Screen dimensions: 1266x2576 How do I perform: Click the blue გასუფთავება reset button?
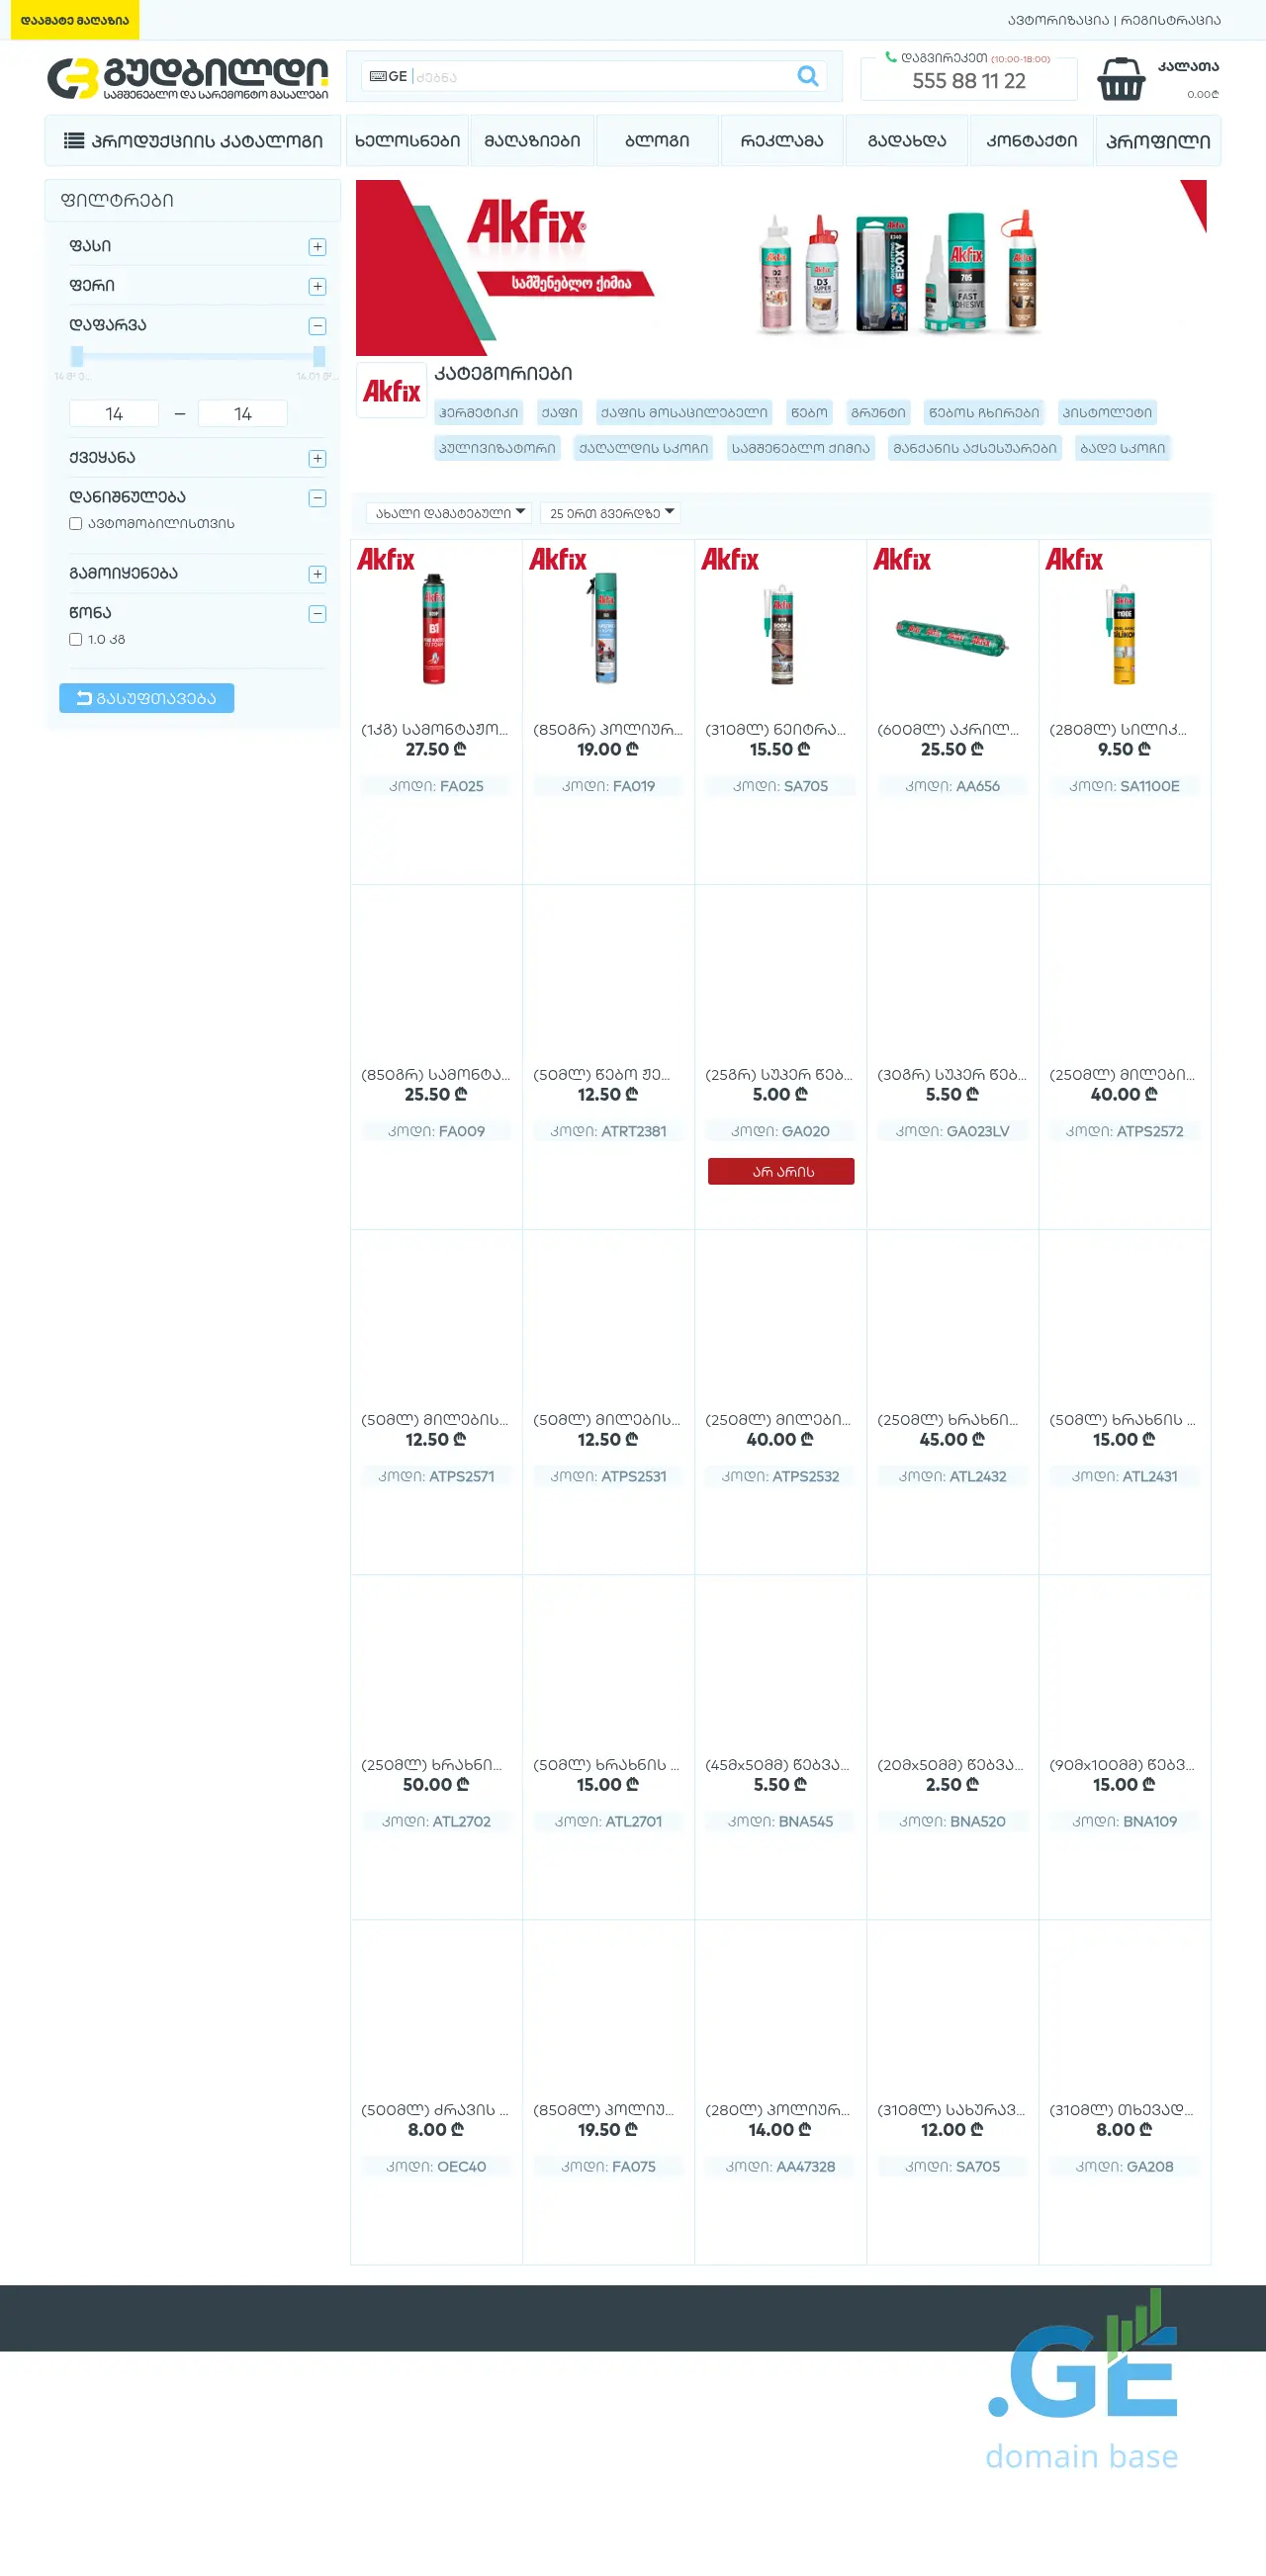tap(146, 698)
